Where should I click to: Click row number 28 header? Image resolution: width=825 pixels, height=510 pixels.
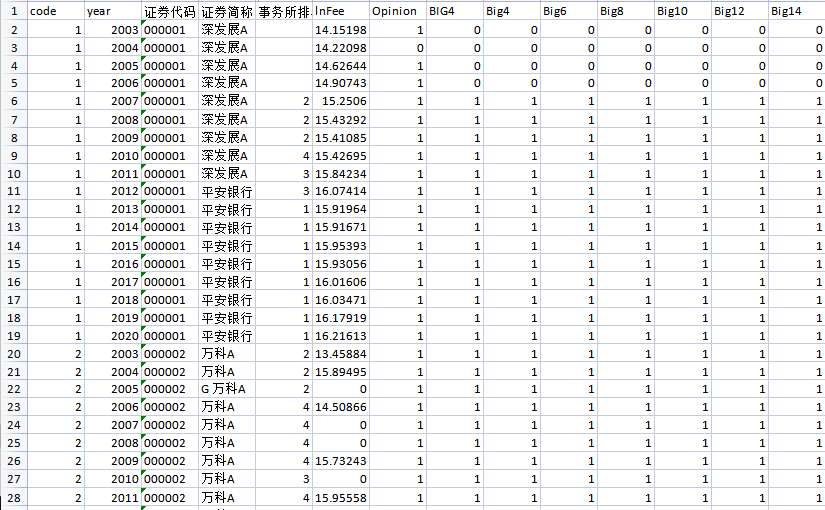pos(13,498)
